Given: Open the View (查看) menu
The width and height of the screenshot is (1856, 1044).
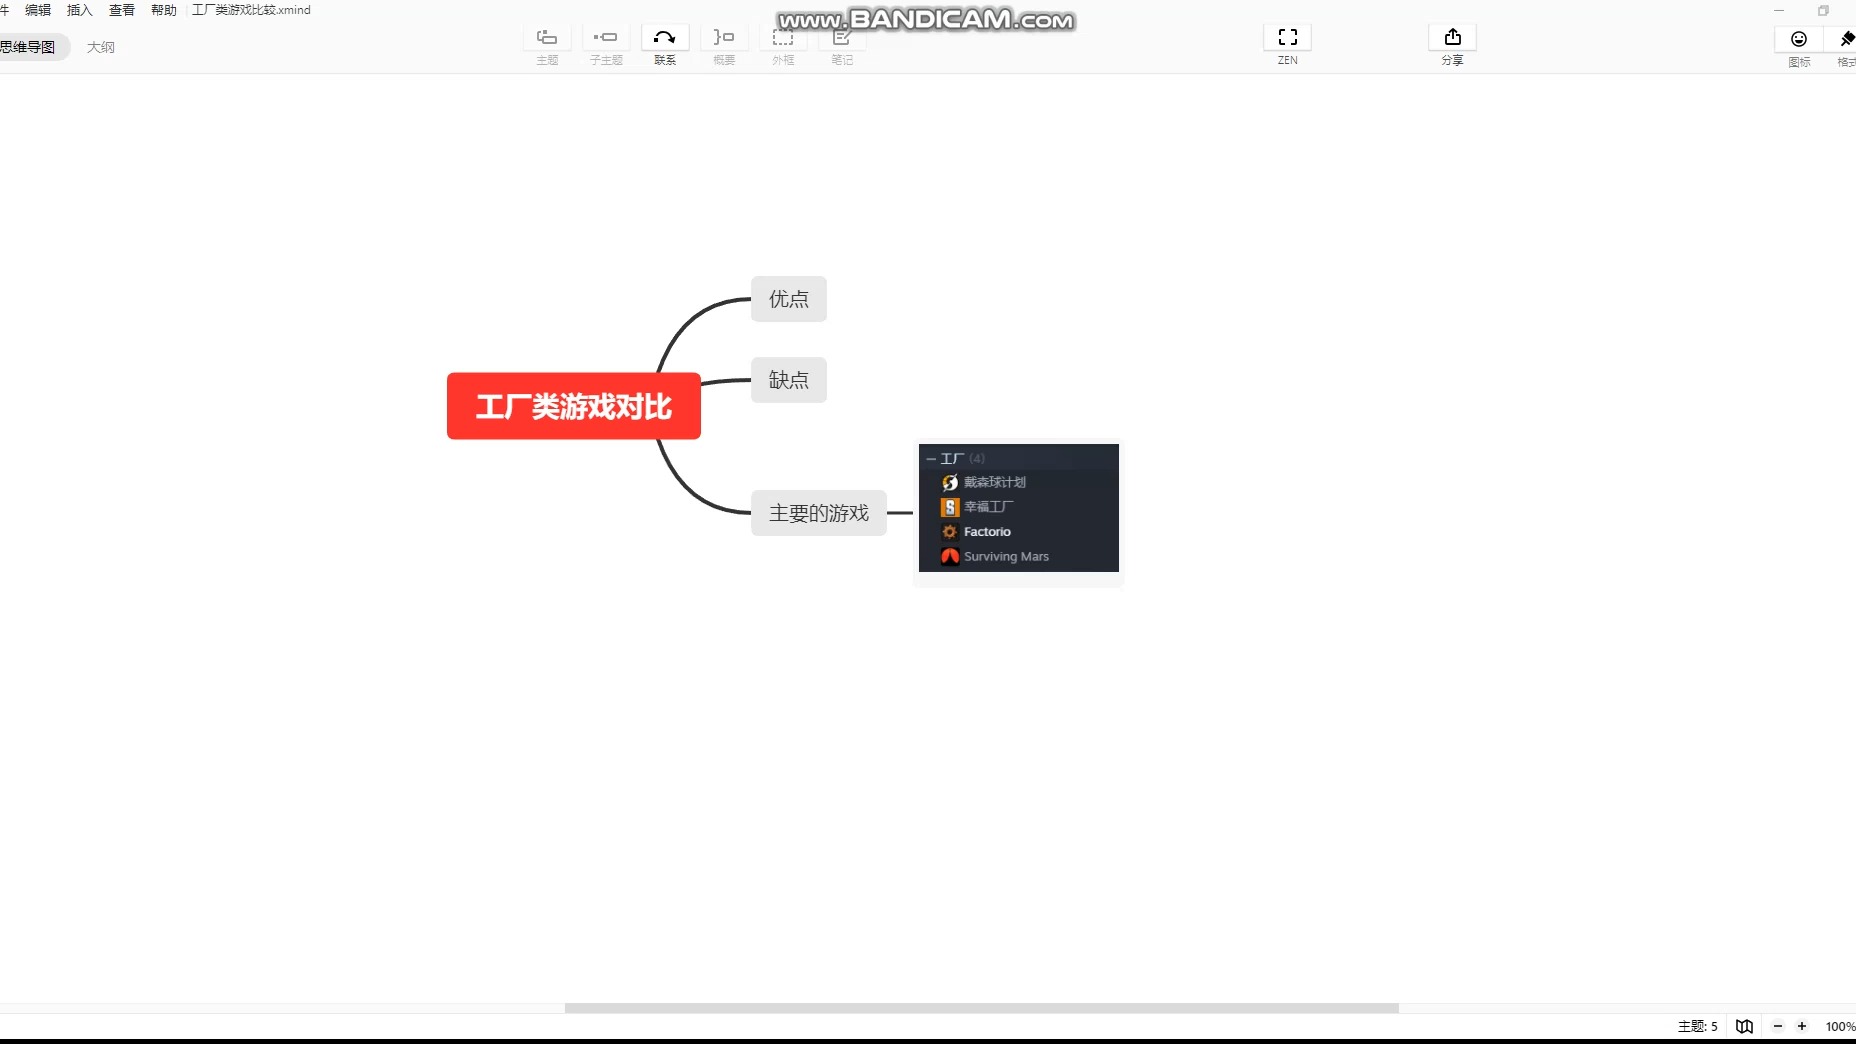Looking at the screenshot, I should [122, 10].
